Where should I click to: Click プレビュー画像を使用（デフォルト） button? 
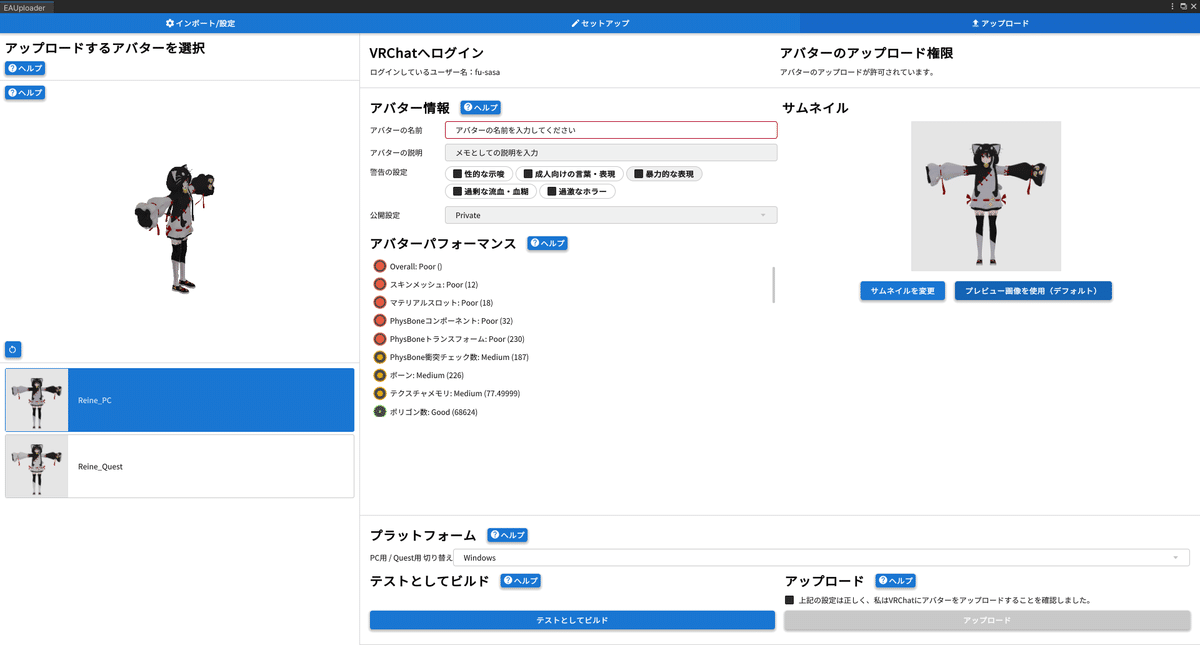1033,291
